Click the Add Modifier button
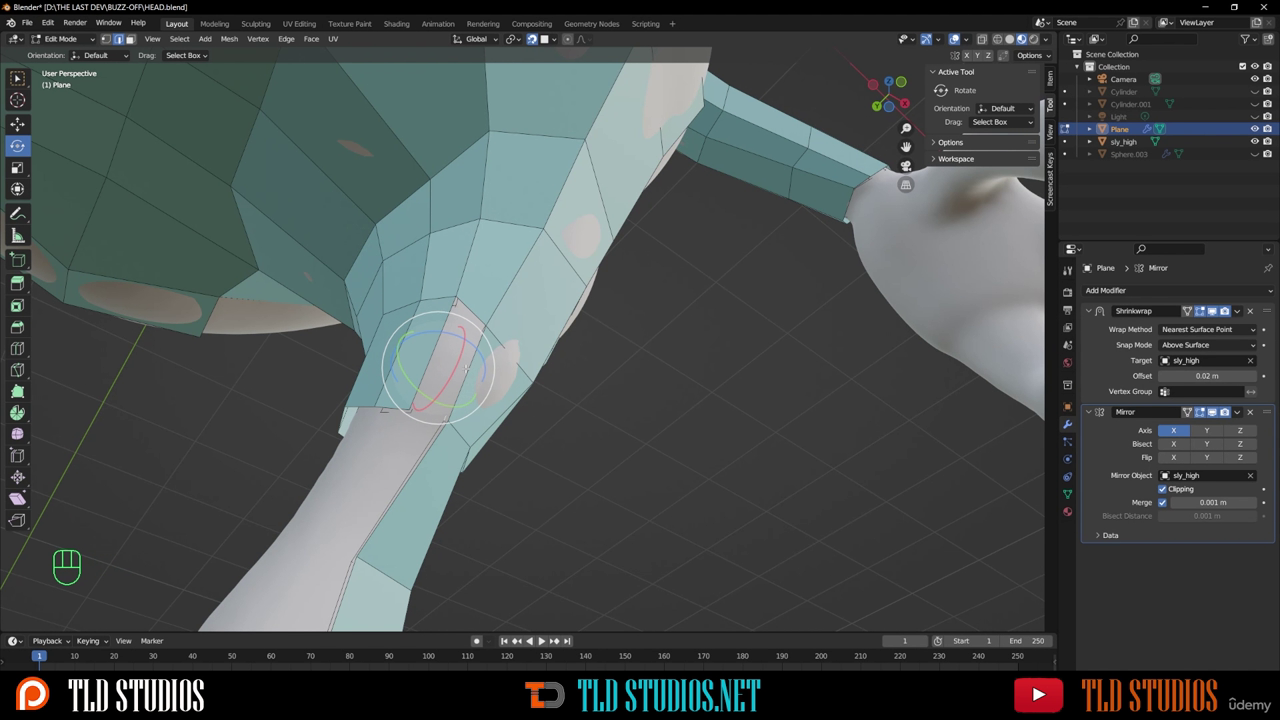This screenshot has width=1280, height=720. [x=1105, y=290]
